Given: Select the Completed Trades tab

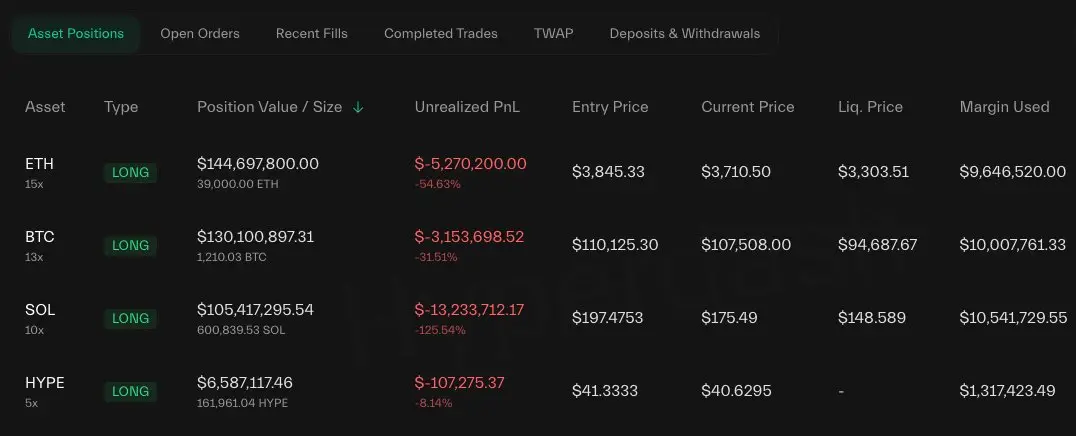Looking at the screenshot, I should [x=441, y=33].
